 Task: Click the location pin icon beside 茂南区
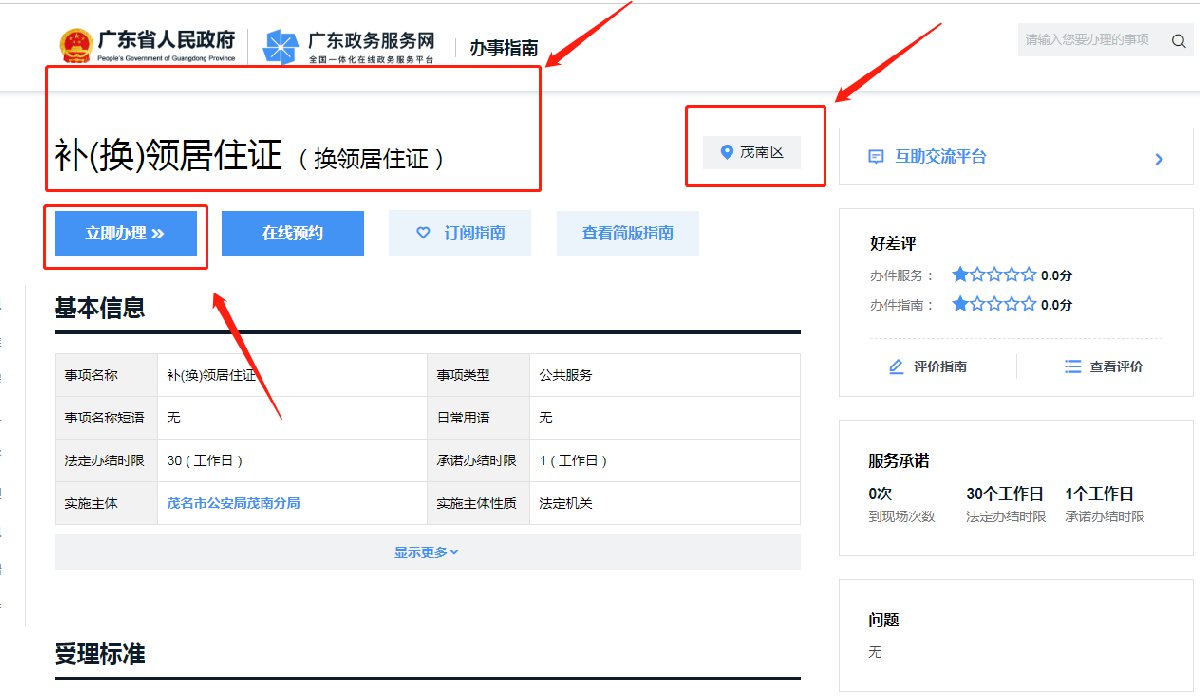727,153
